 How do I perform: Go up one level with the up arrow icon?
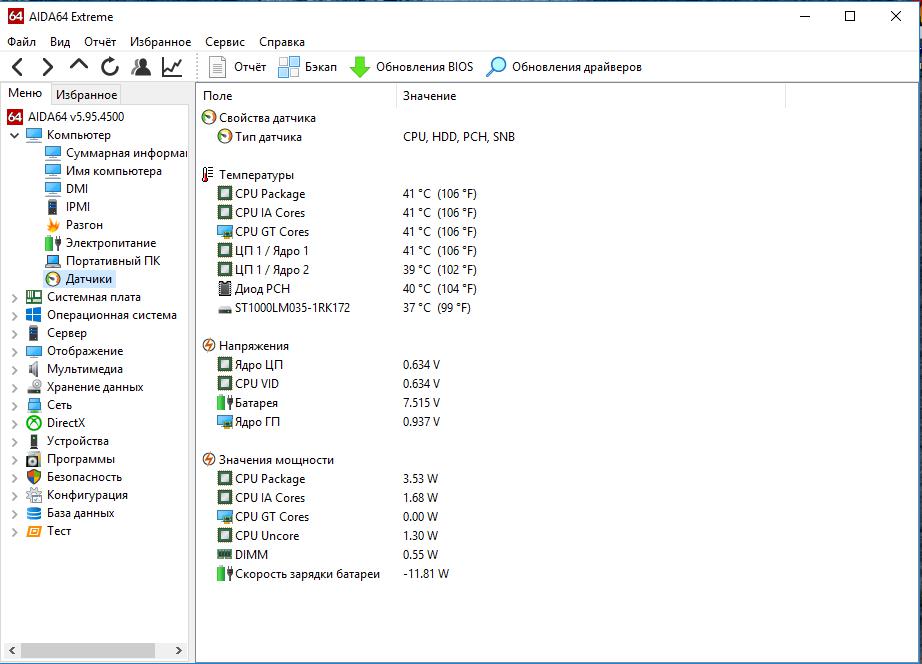(x=79, y=65)
